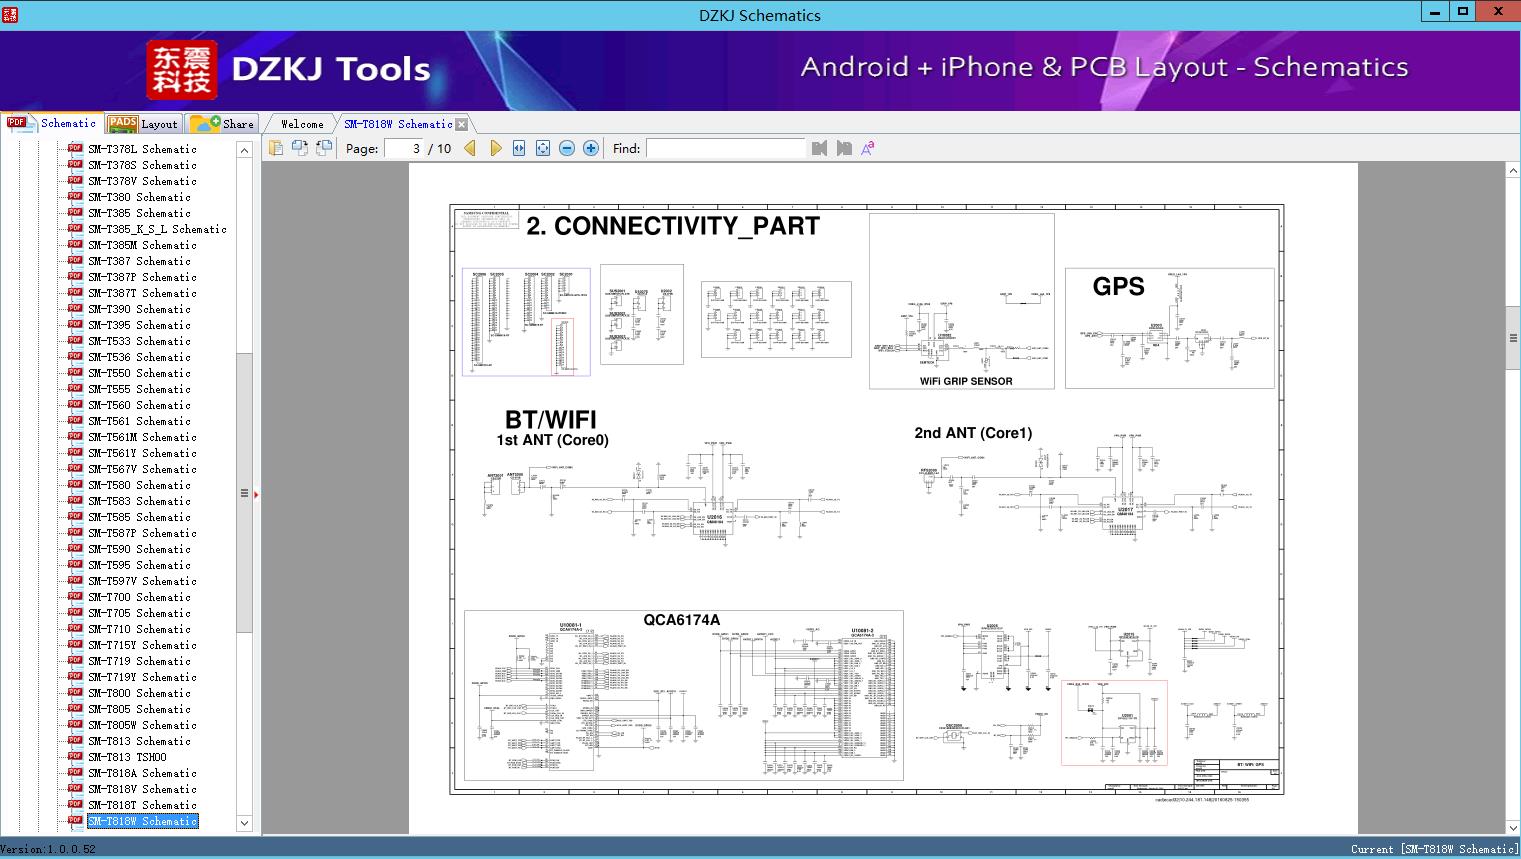The image size is (1521, 859).
Task: Select SM-T378V Schematic
Action: [x=142, y=181]
